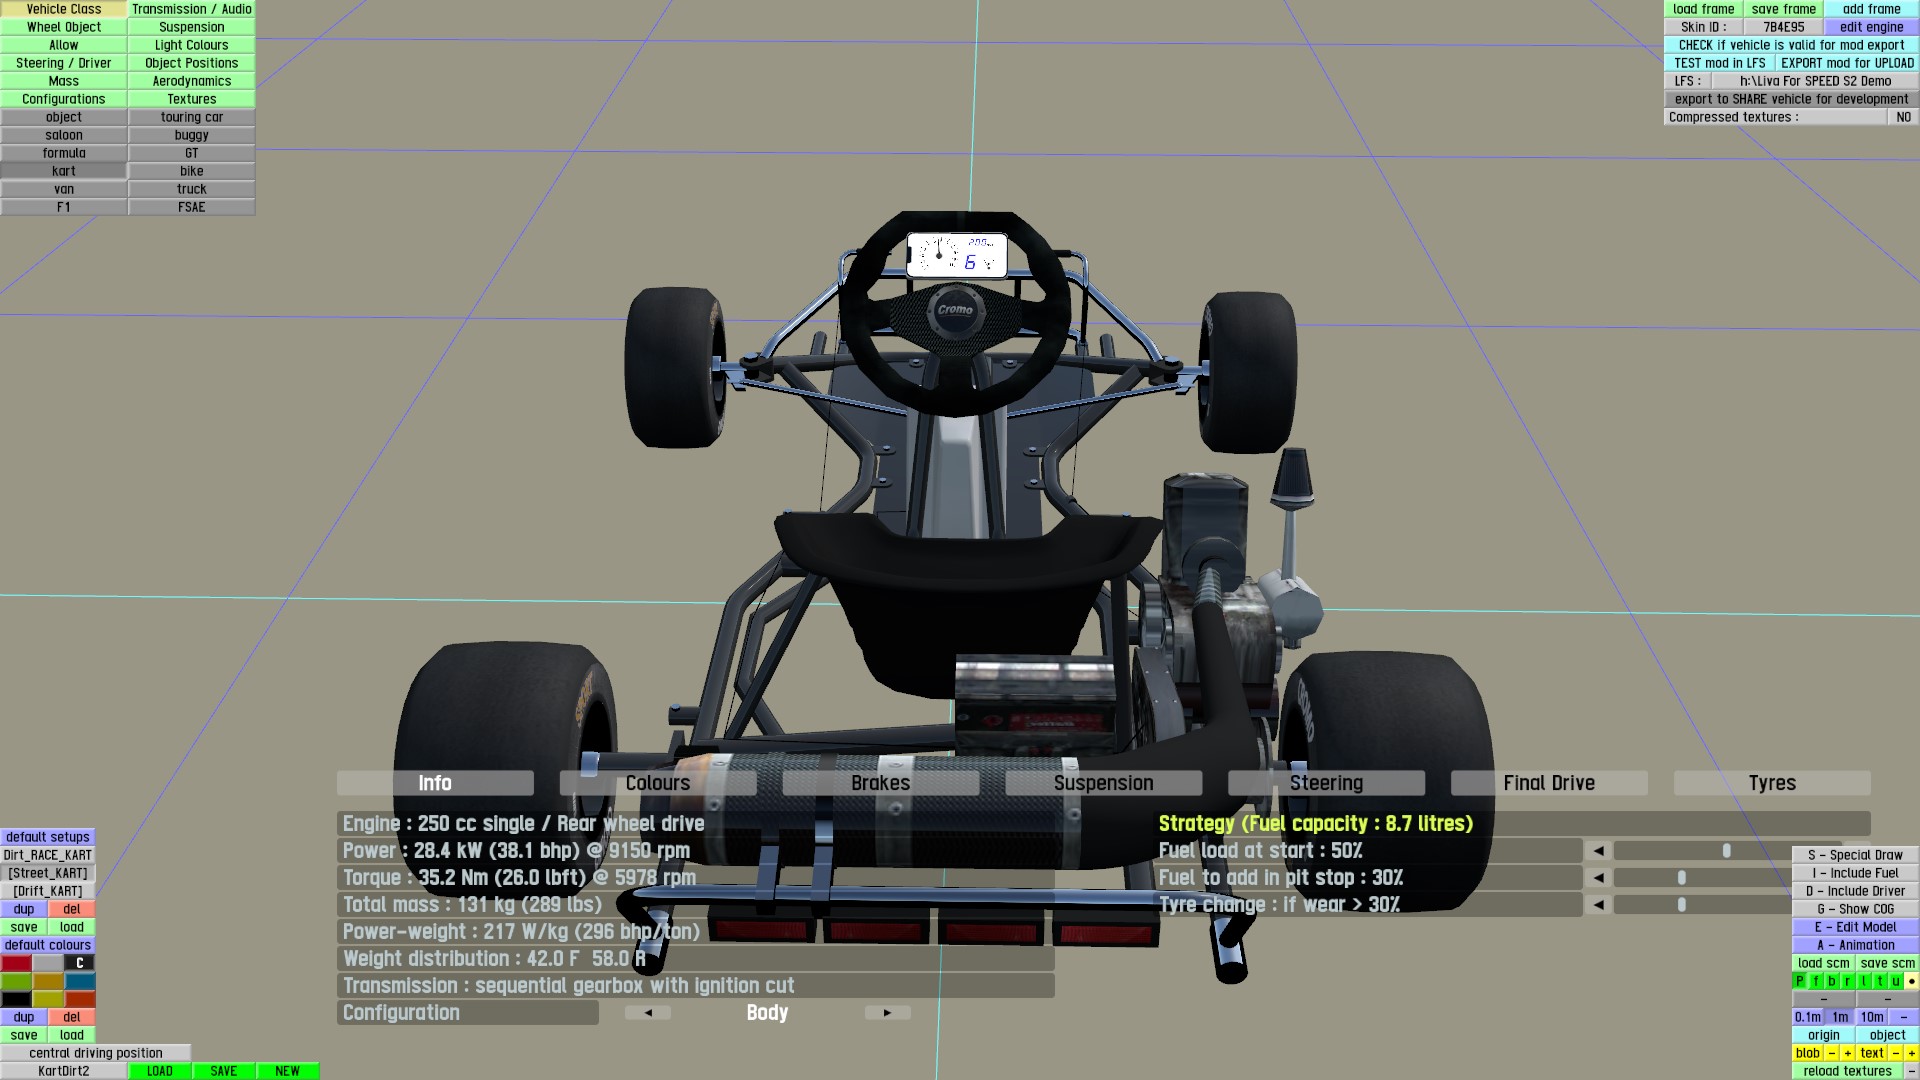Toggle D - Include Driver option
This screenshot has width=1920, height=1080.
[x=1855, y=891]
